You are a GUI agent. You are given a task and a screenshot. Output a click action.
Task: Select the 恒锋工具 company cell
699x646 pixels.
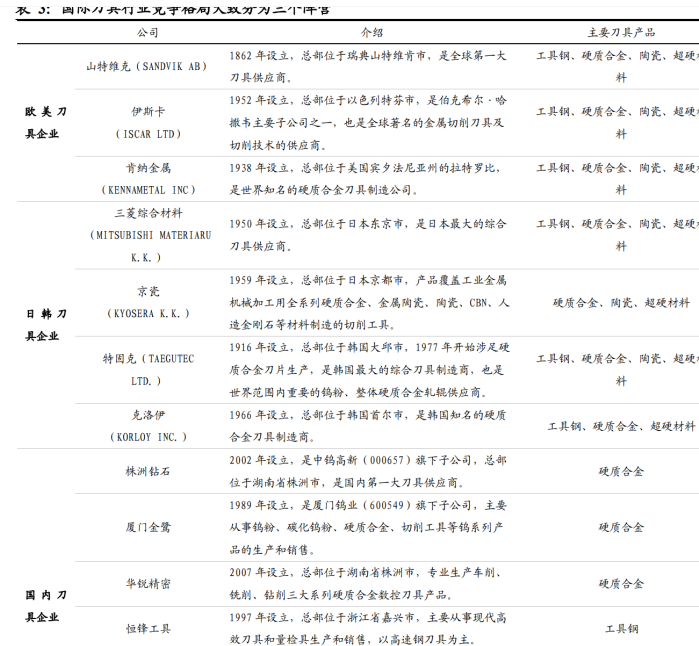(148, 629)
